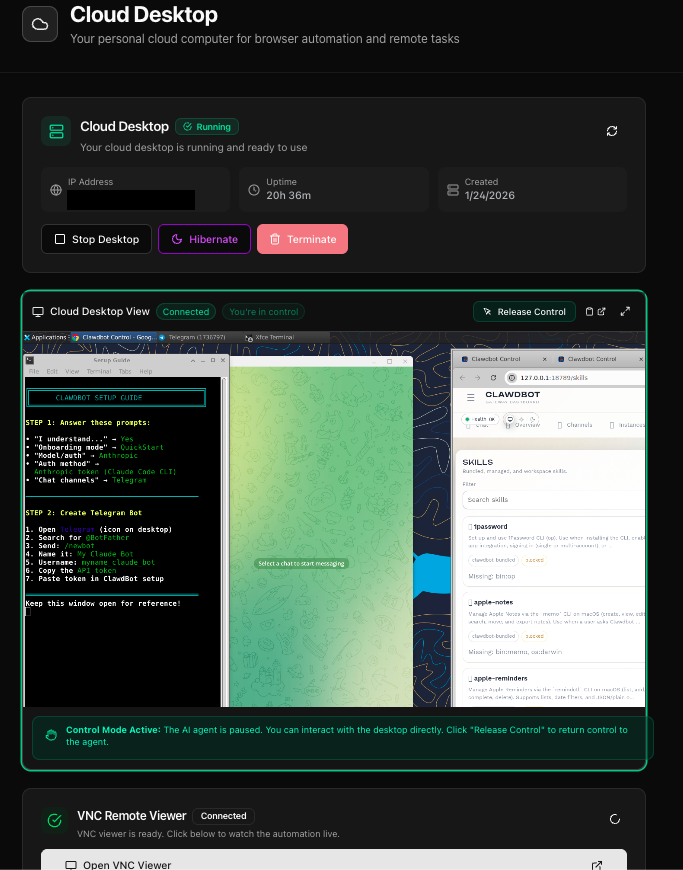Refresh the Cloud Desktop status
683x870 pixels.
[x=611, y=131]
